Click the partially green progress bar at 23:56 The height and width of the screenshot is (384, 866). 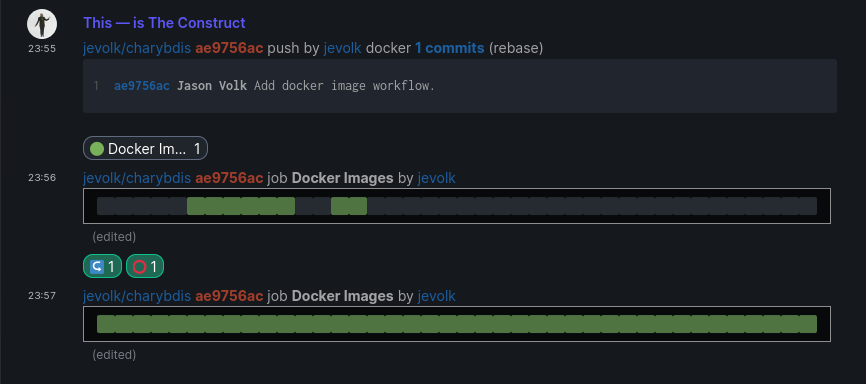click(x=457, y=206)
